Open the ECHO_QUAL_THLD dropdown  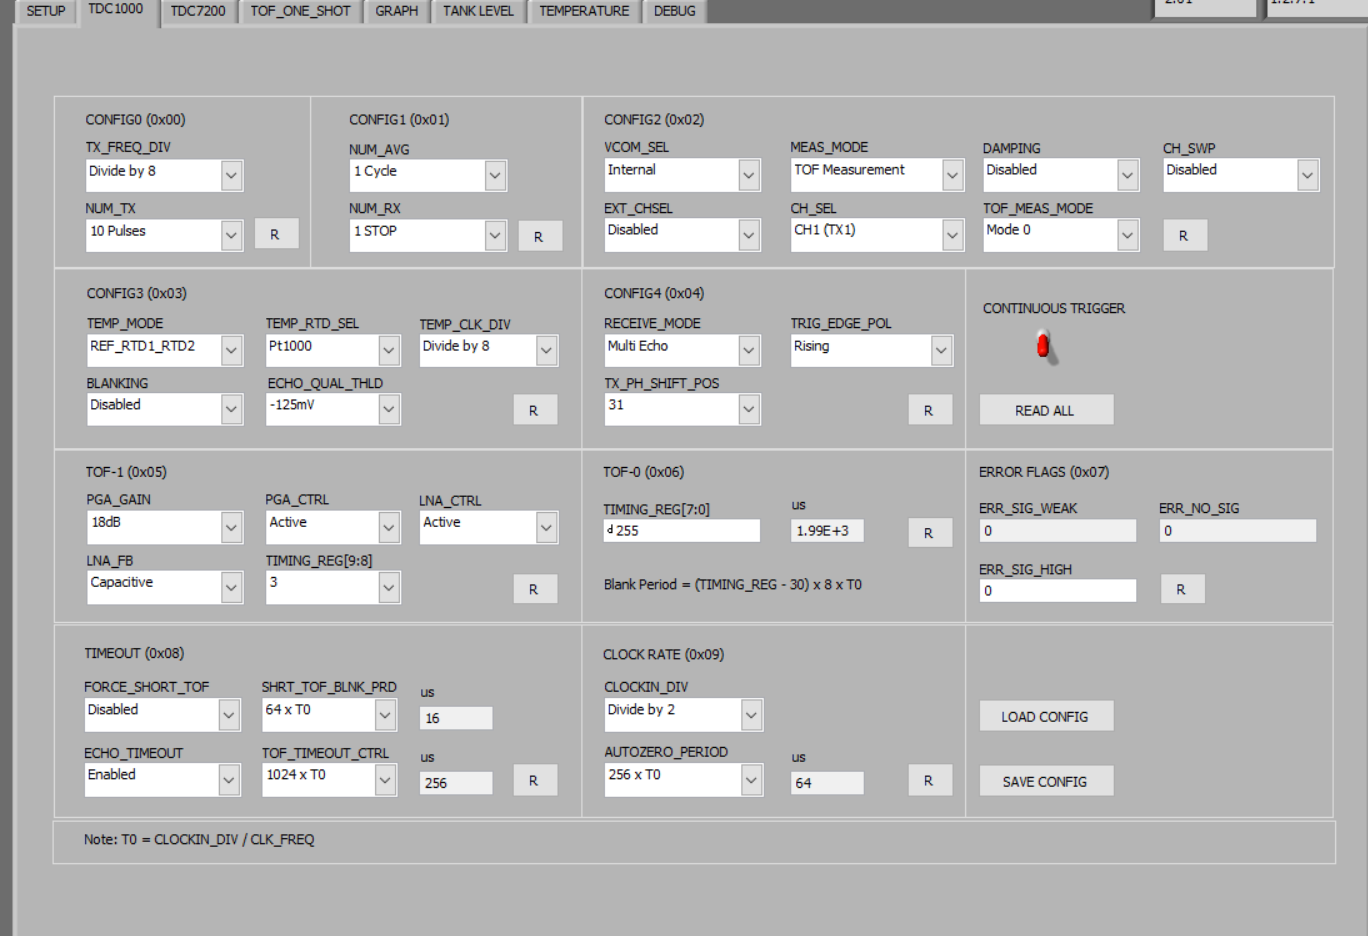(333, 409)
